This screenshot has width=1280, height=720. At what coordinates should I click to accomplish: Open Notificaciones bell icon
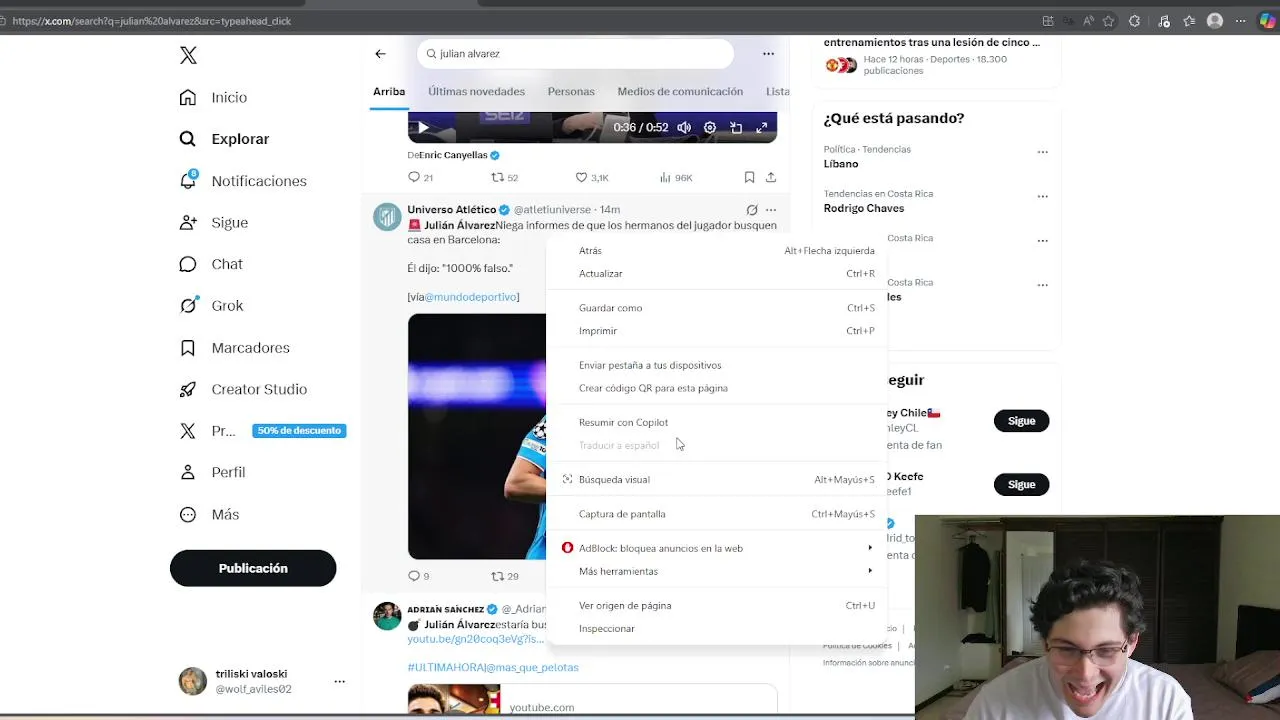[x=188, y=180]
